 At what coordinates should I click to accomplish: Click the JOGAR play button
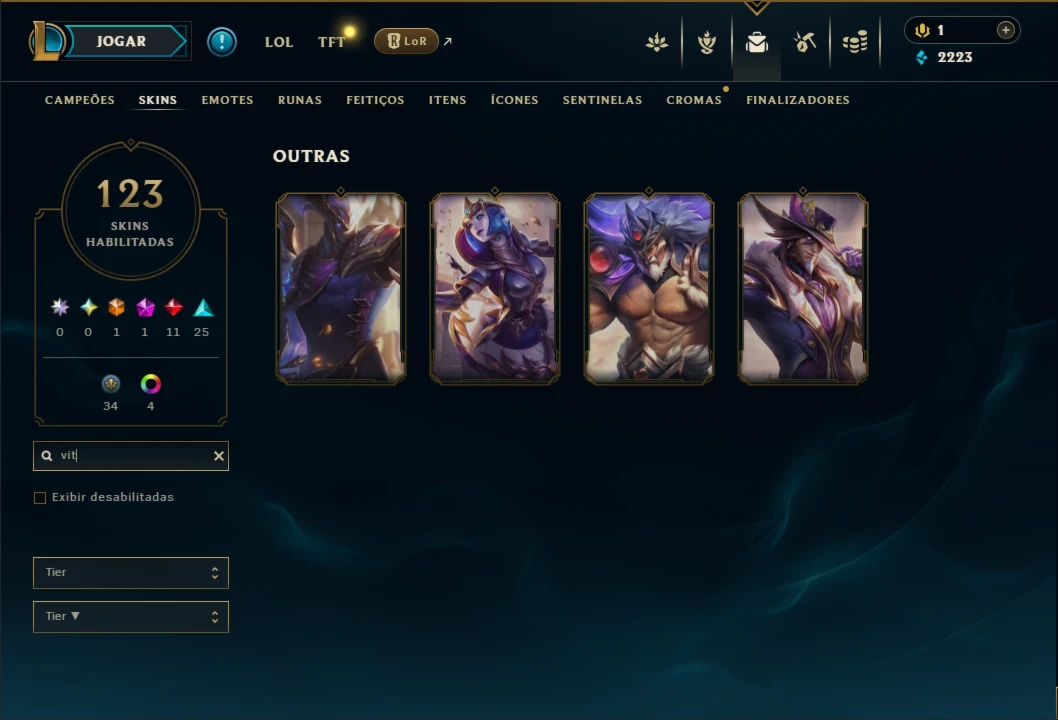[121, 41]
